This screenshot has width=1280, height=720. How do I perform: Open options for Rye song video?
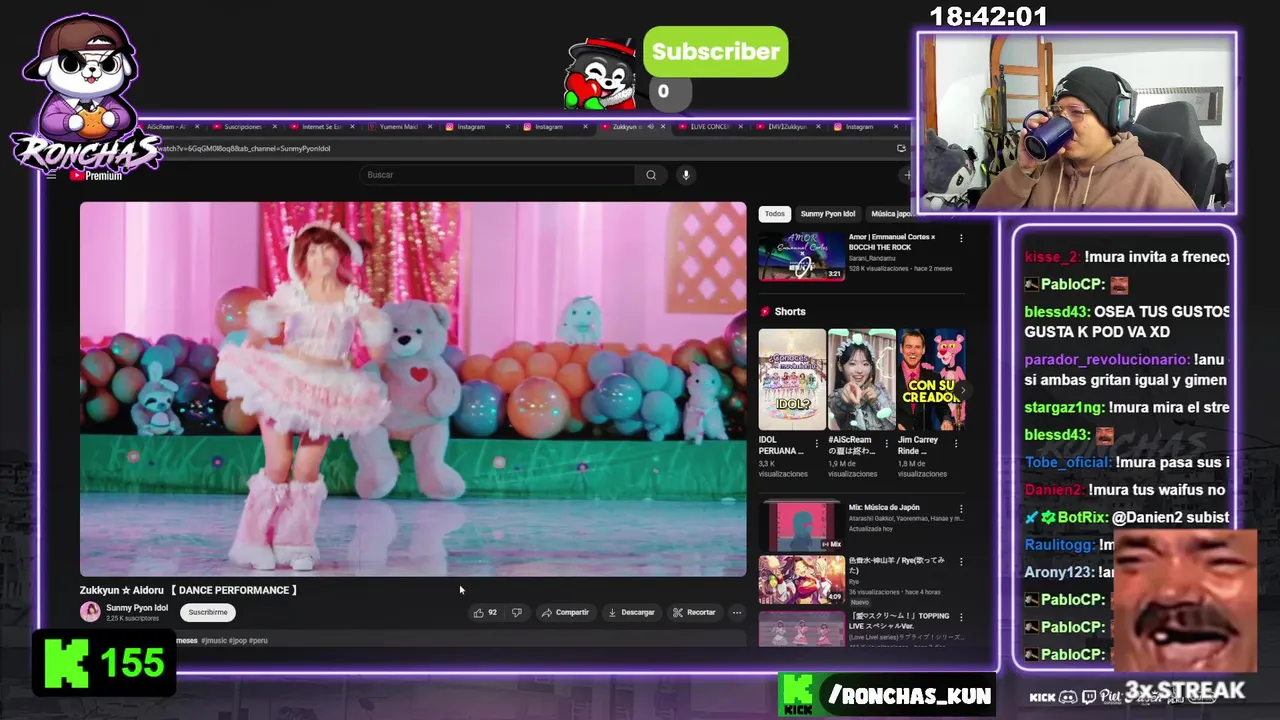[x=961, y=562]
